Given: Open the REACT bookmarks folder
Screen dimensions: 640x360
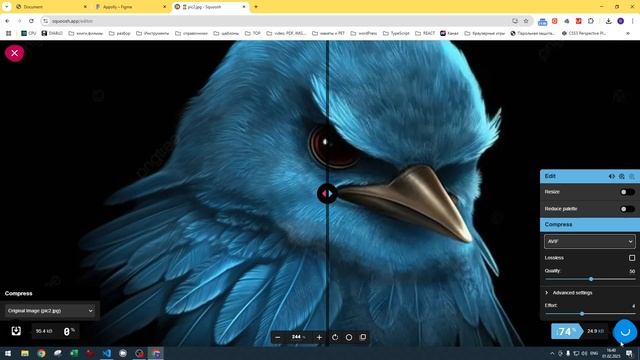Looking at the screenshot, I should pyautogui.click(x=425, y=33).
